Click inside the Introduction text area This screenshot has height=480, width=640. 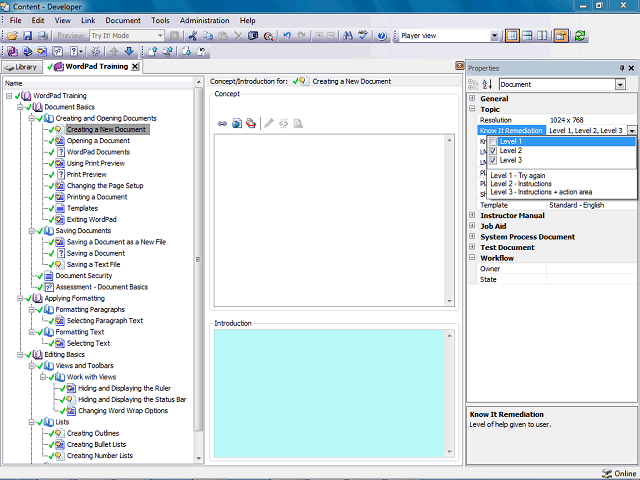click(329, 393)
